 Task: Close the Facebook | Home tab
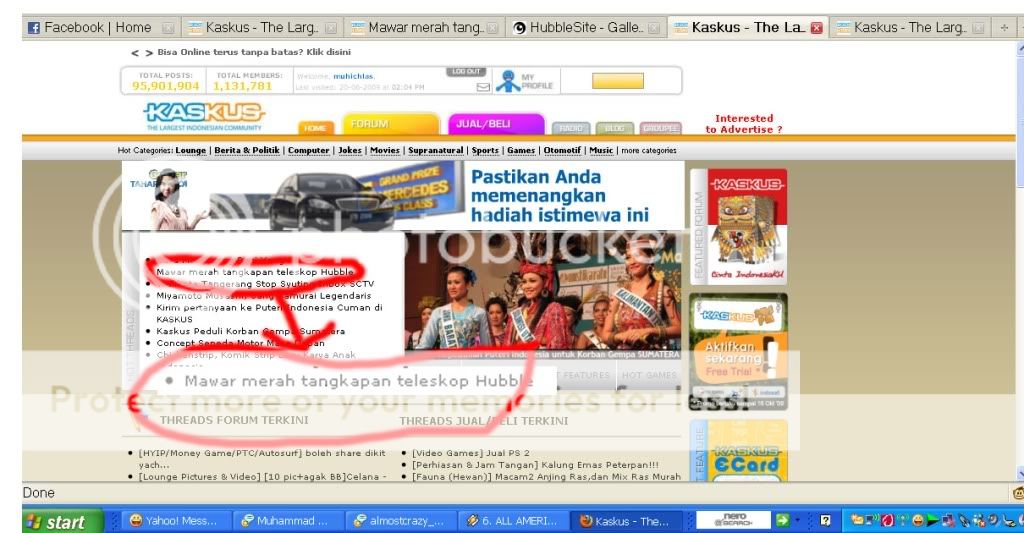tap(168, 28)
